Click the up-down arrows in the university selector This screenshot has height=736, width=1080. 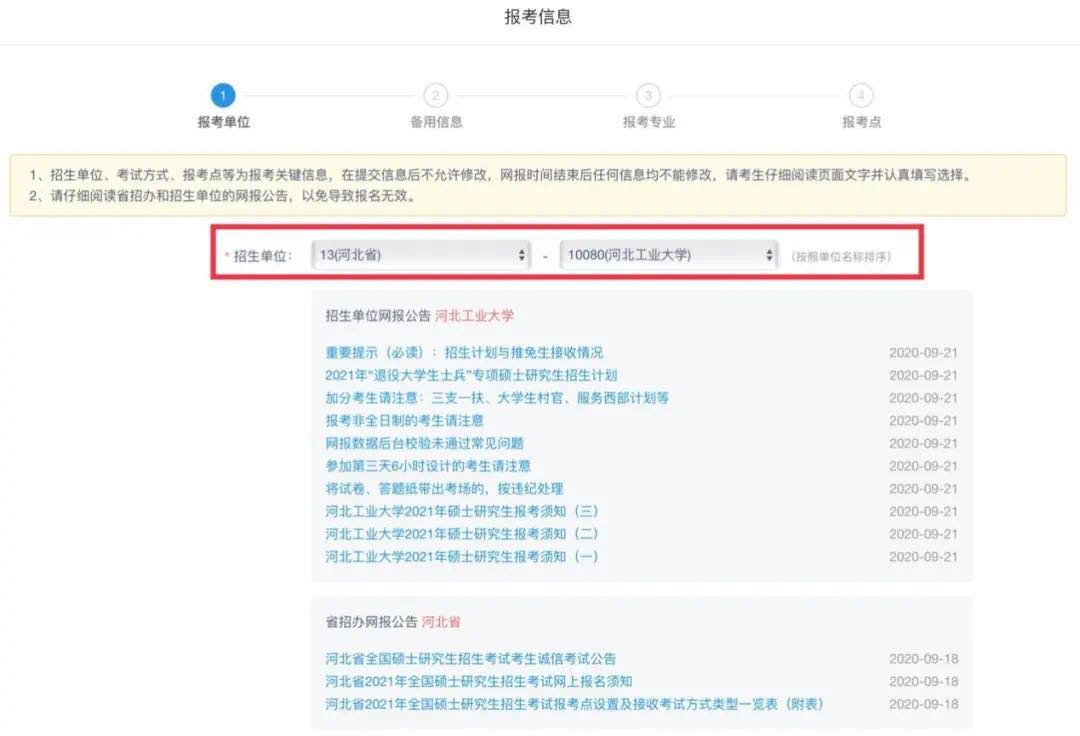(768, 255)
